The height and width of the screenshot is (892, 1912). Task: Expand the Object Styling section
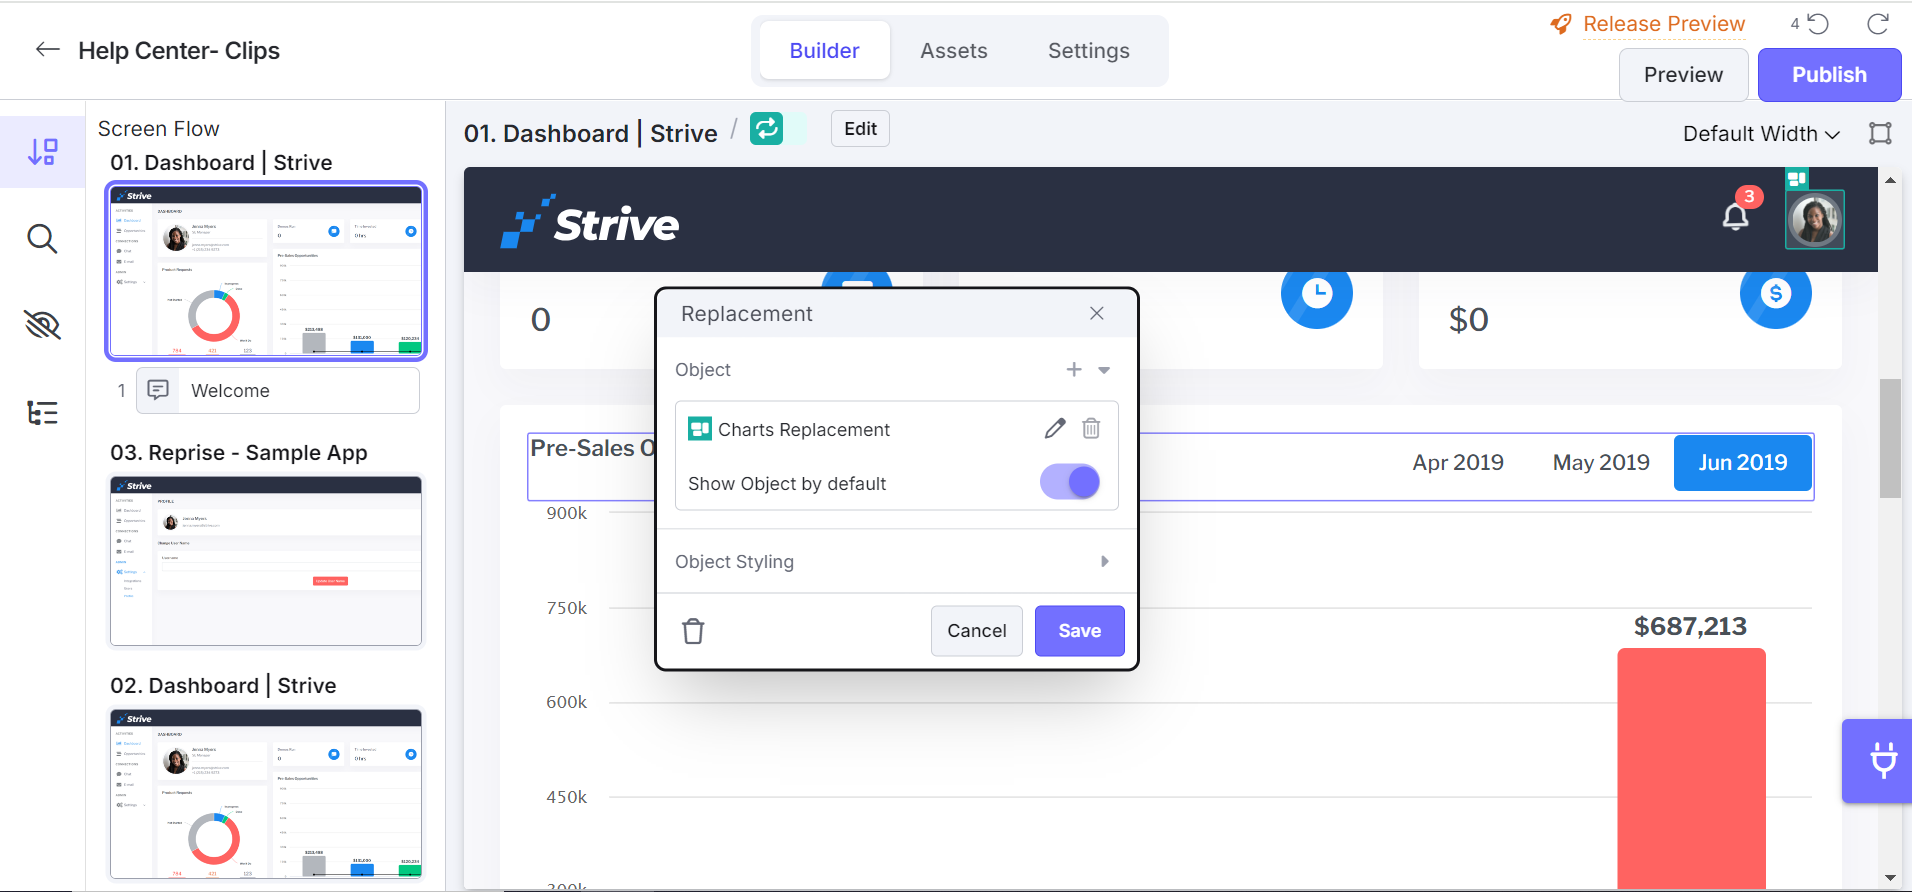pos(1104,561)
